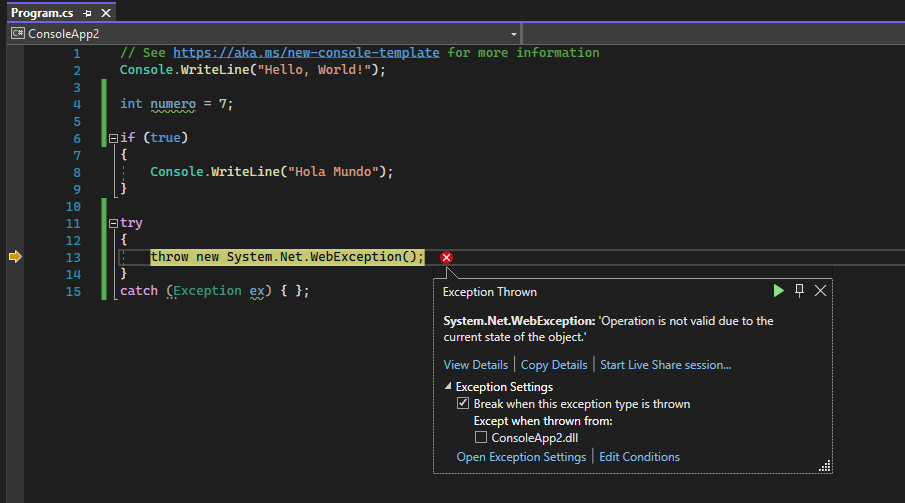This screenshot has height=503, width=905.
Task: Pin the Exception Thrown popup
Action: (x=799, y=291)
